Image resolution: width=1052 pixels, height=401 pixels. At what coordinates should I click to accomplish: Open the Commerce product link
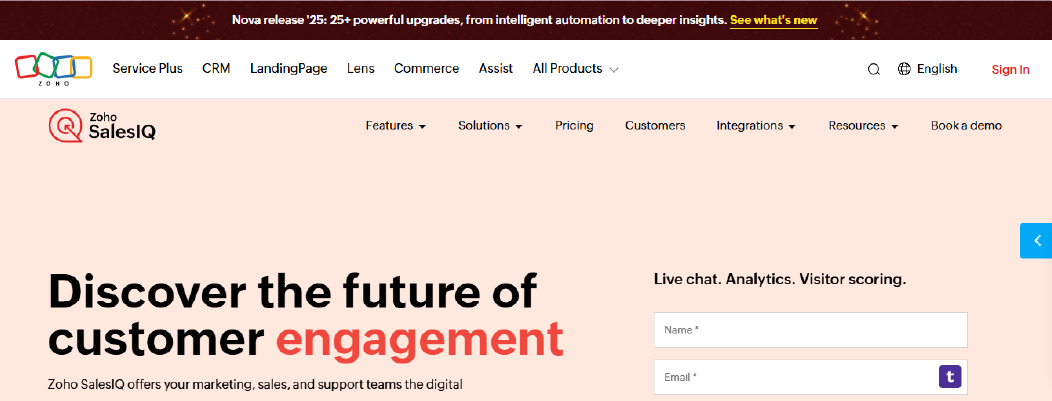point(427,68)
